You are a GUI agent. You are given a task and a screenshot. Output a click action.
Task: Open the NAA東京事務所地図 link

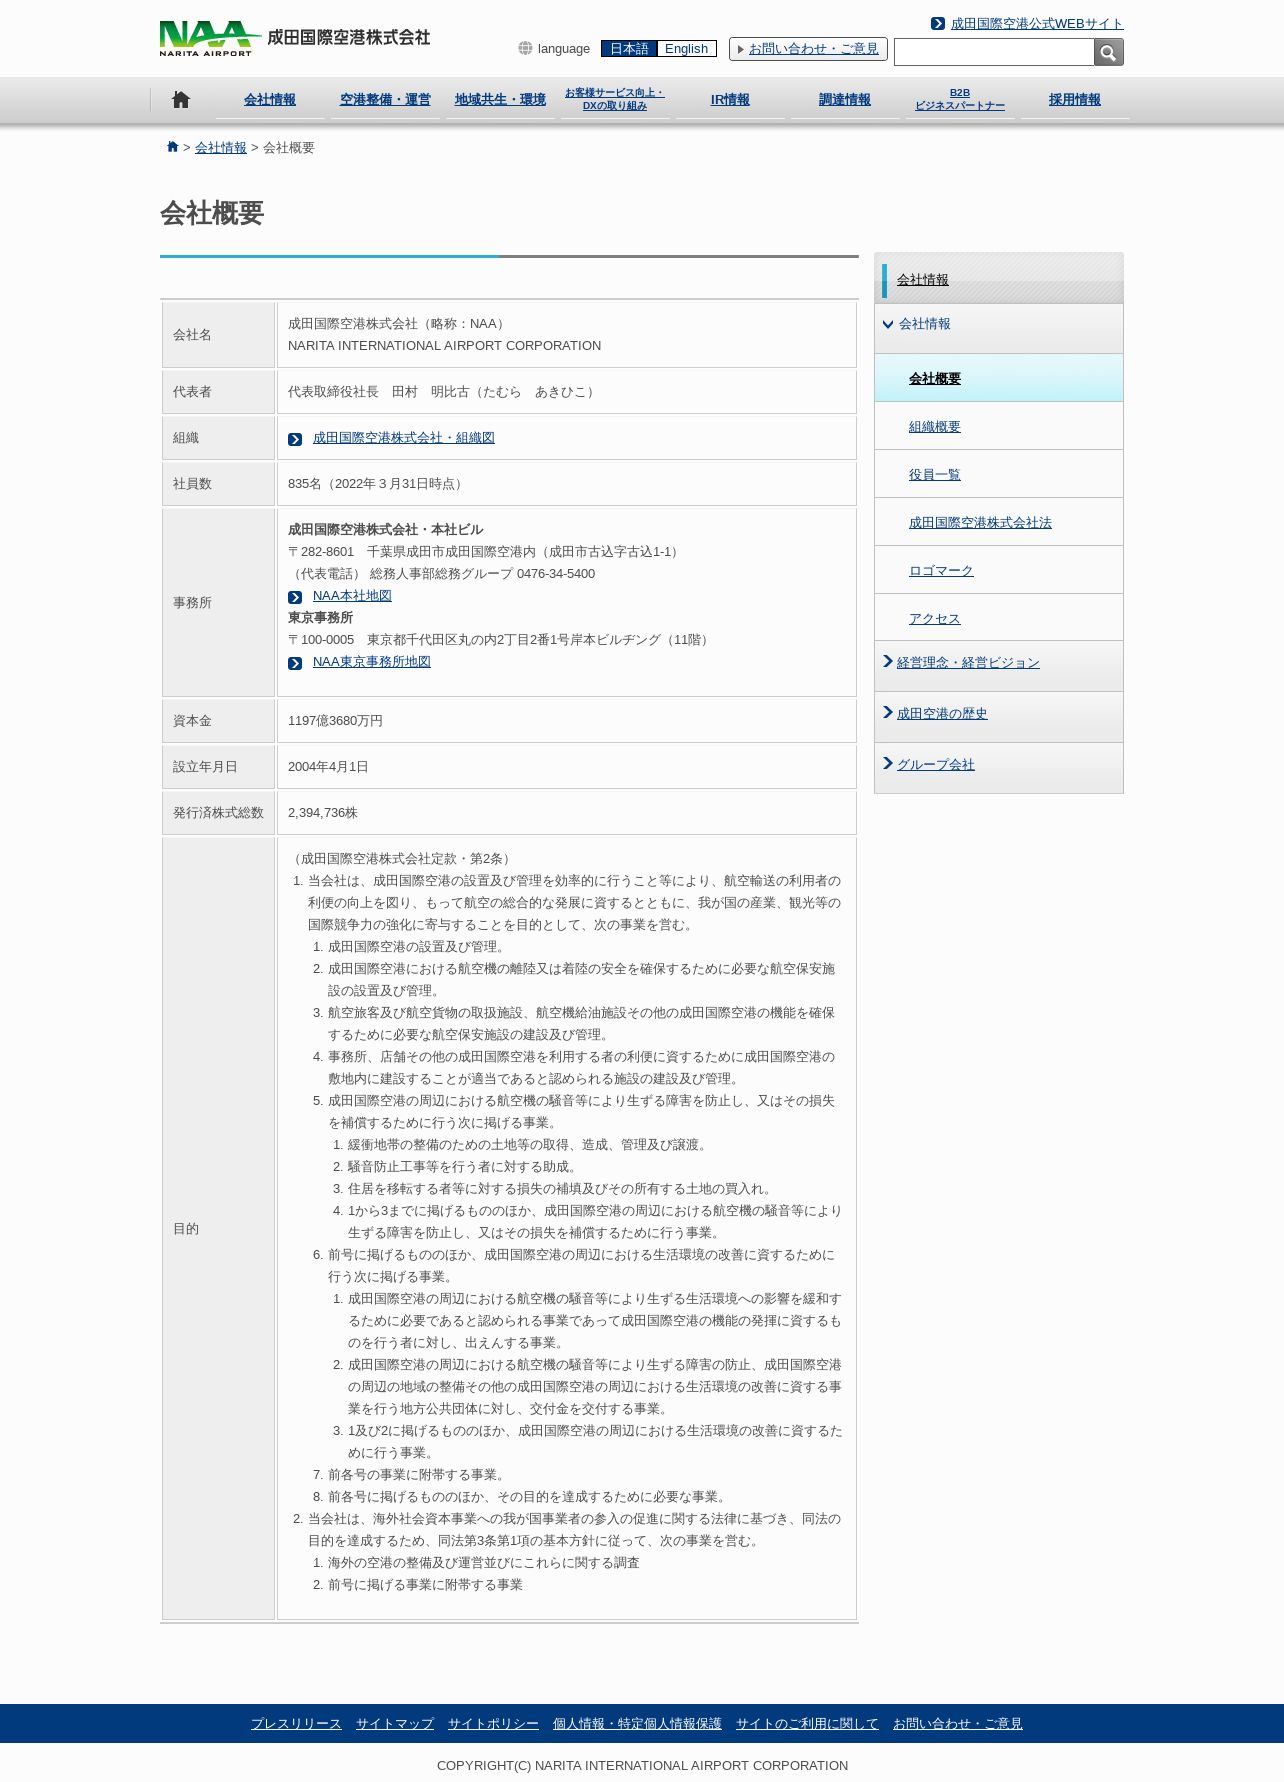[x=372, y=662]
